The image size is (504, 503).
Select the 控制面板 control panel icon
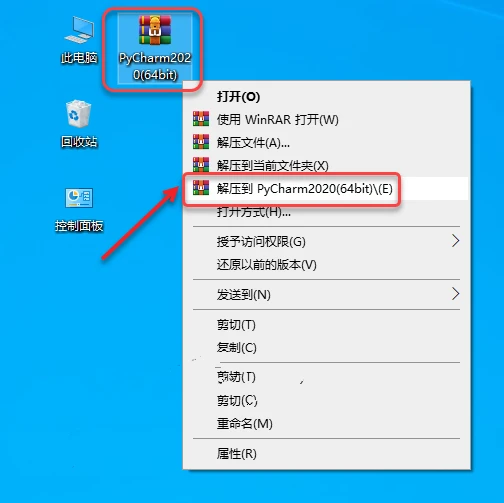pyautogui.click(x=79, y=209)
